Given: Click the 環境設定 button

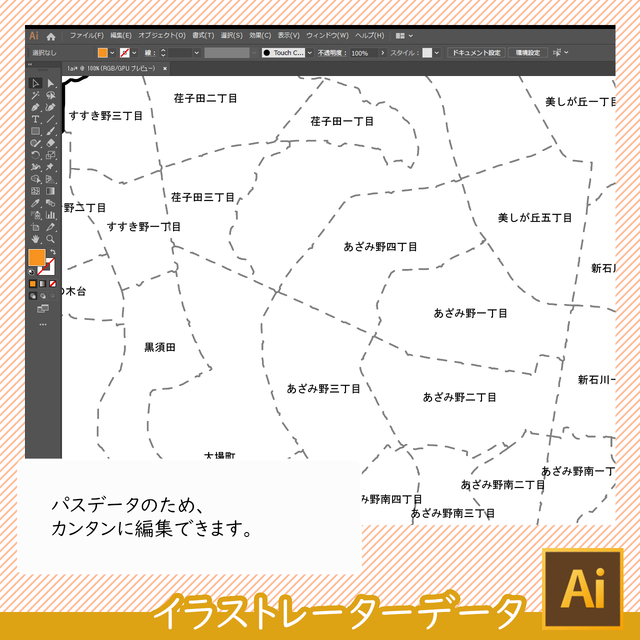Looking at the screenshot, I should [x=528, y=53].
